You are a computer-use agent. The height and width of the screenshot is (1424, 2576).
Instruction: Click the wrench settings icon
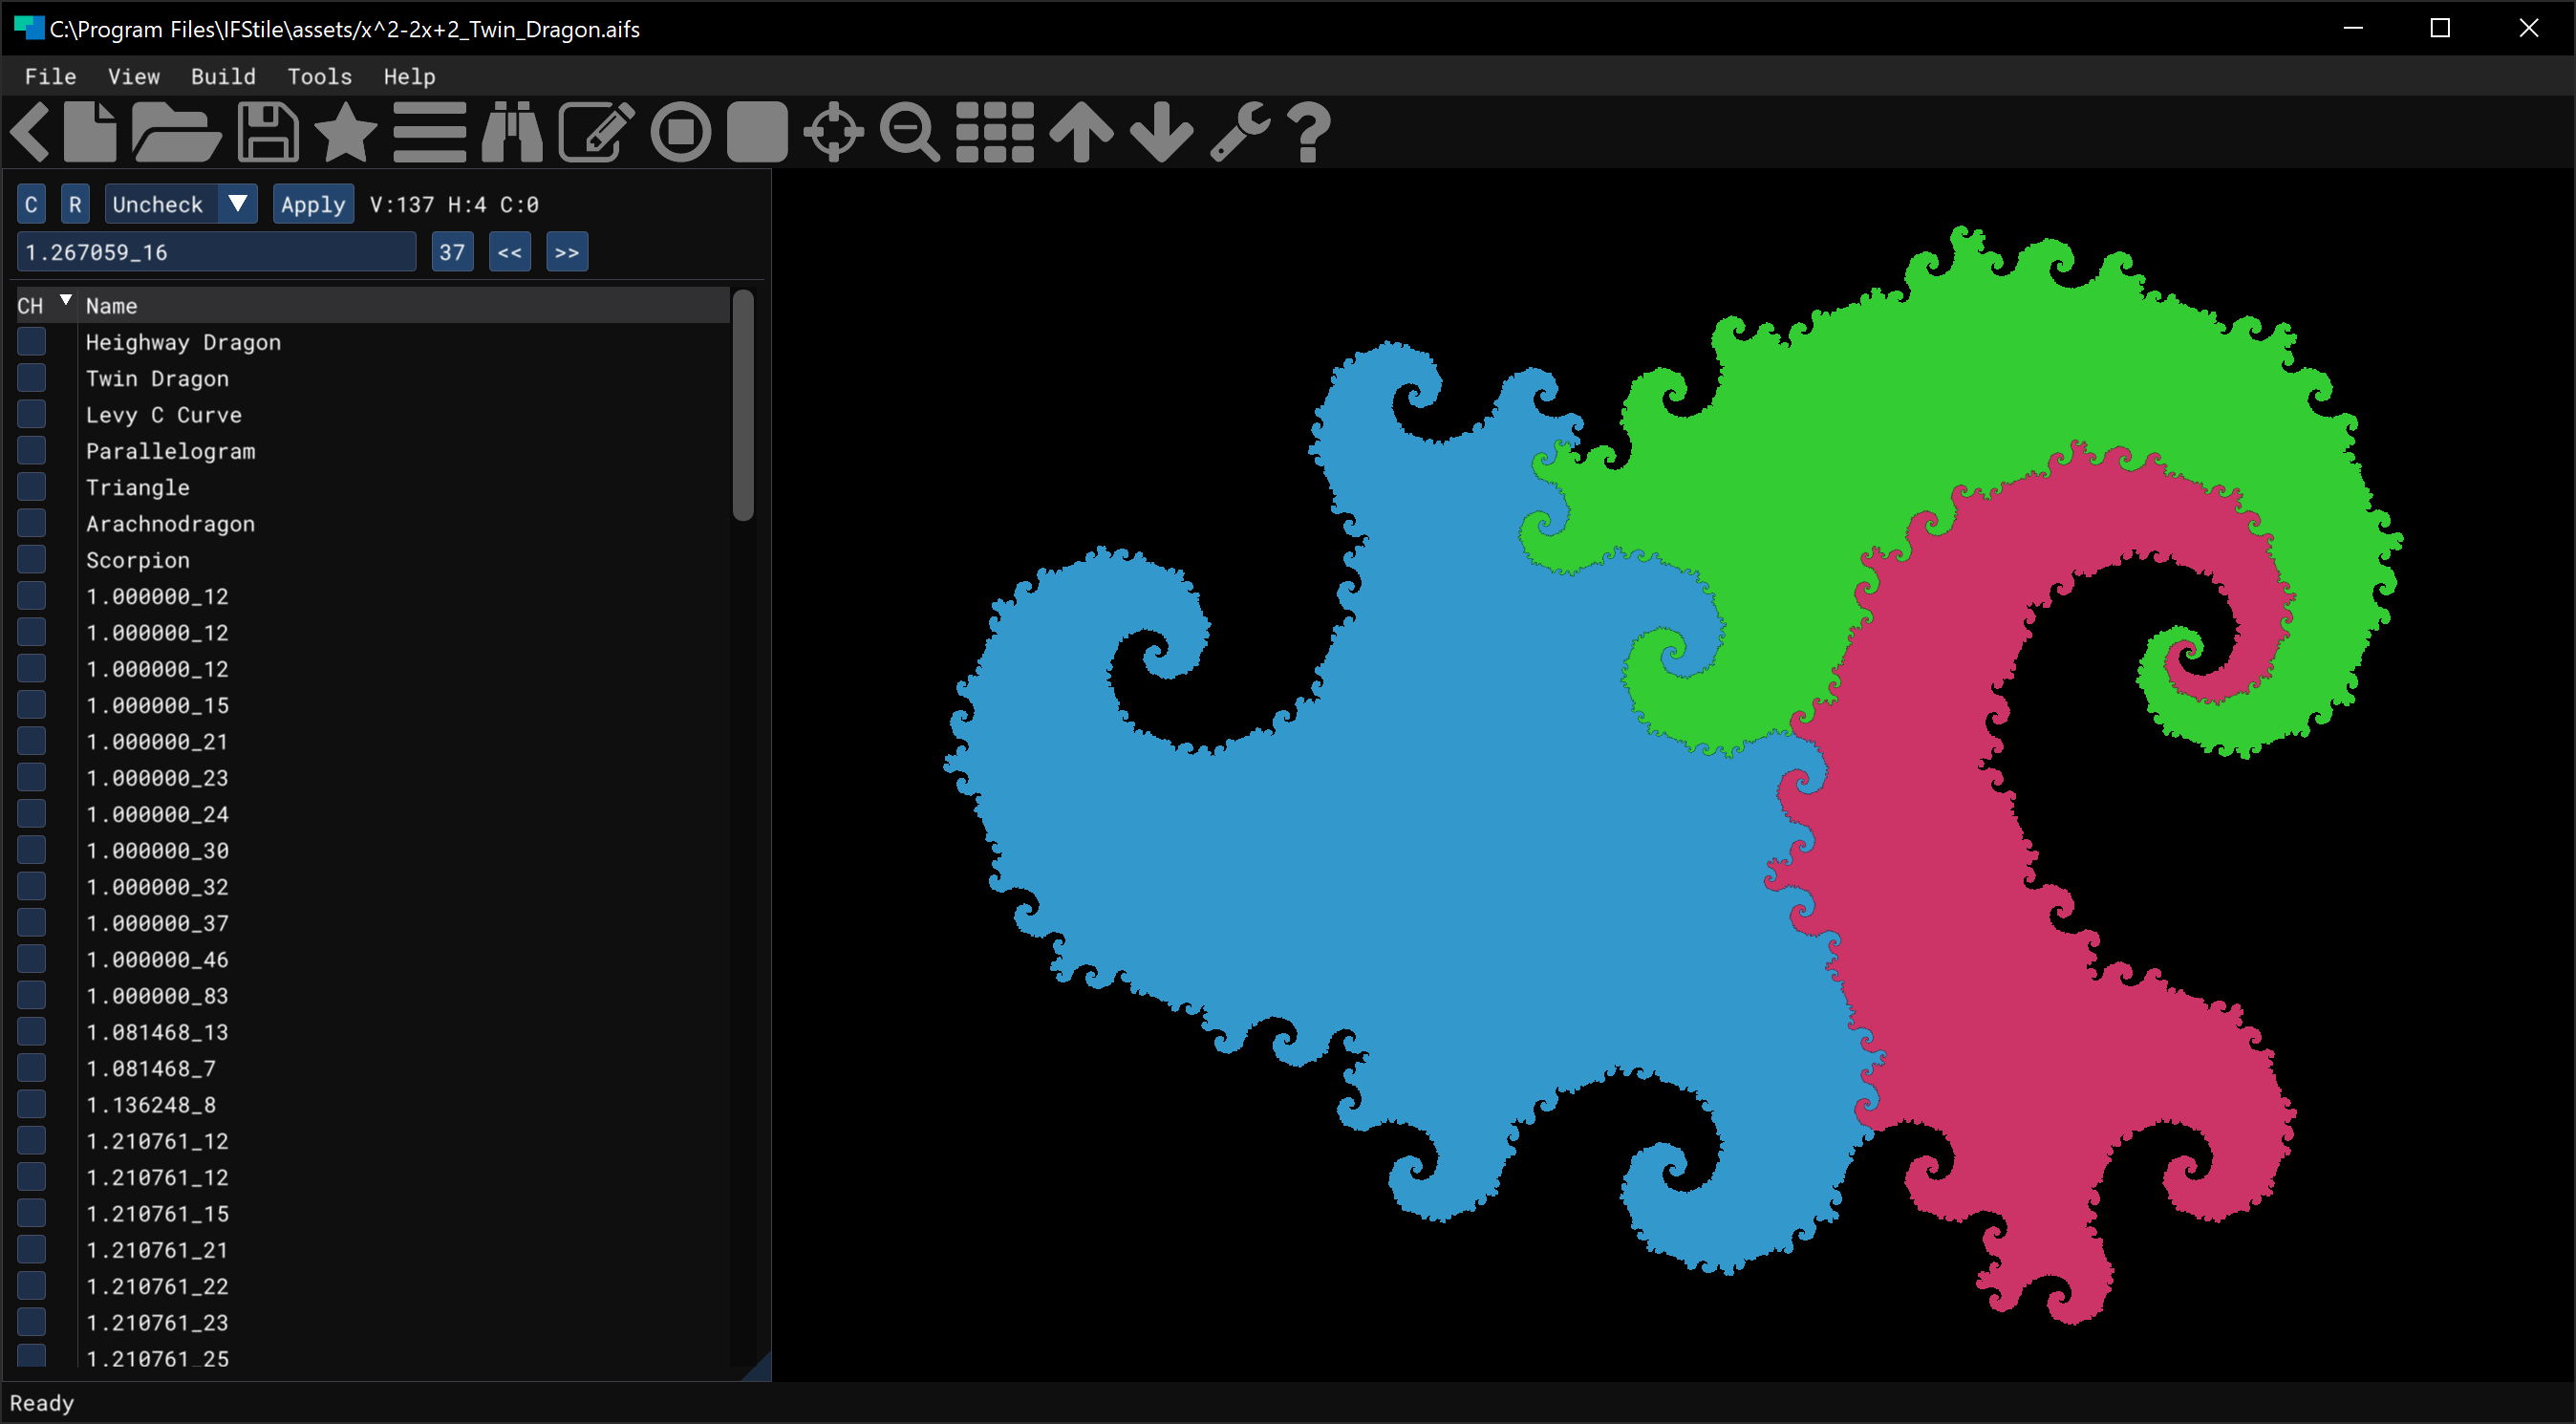[1239, 132]
